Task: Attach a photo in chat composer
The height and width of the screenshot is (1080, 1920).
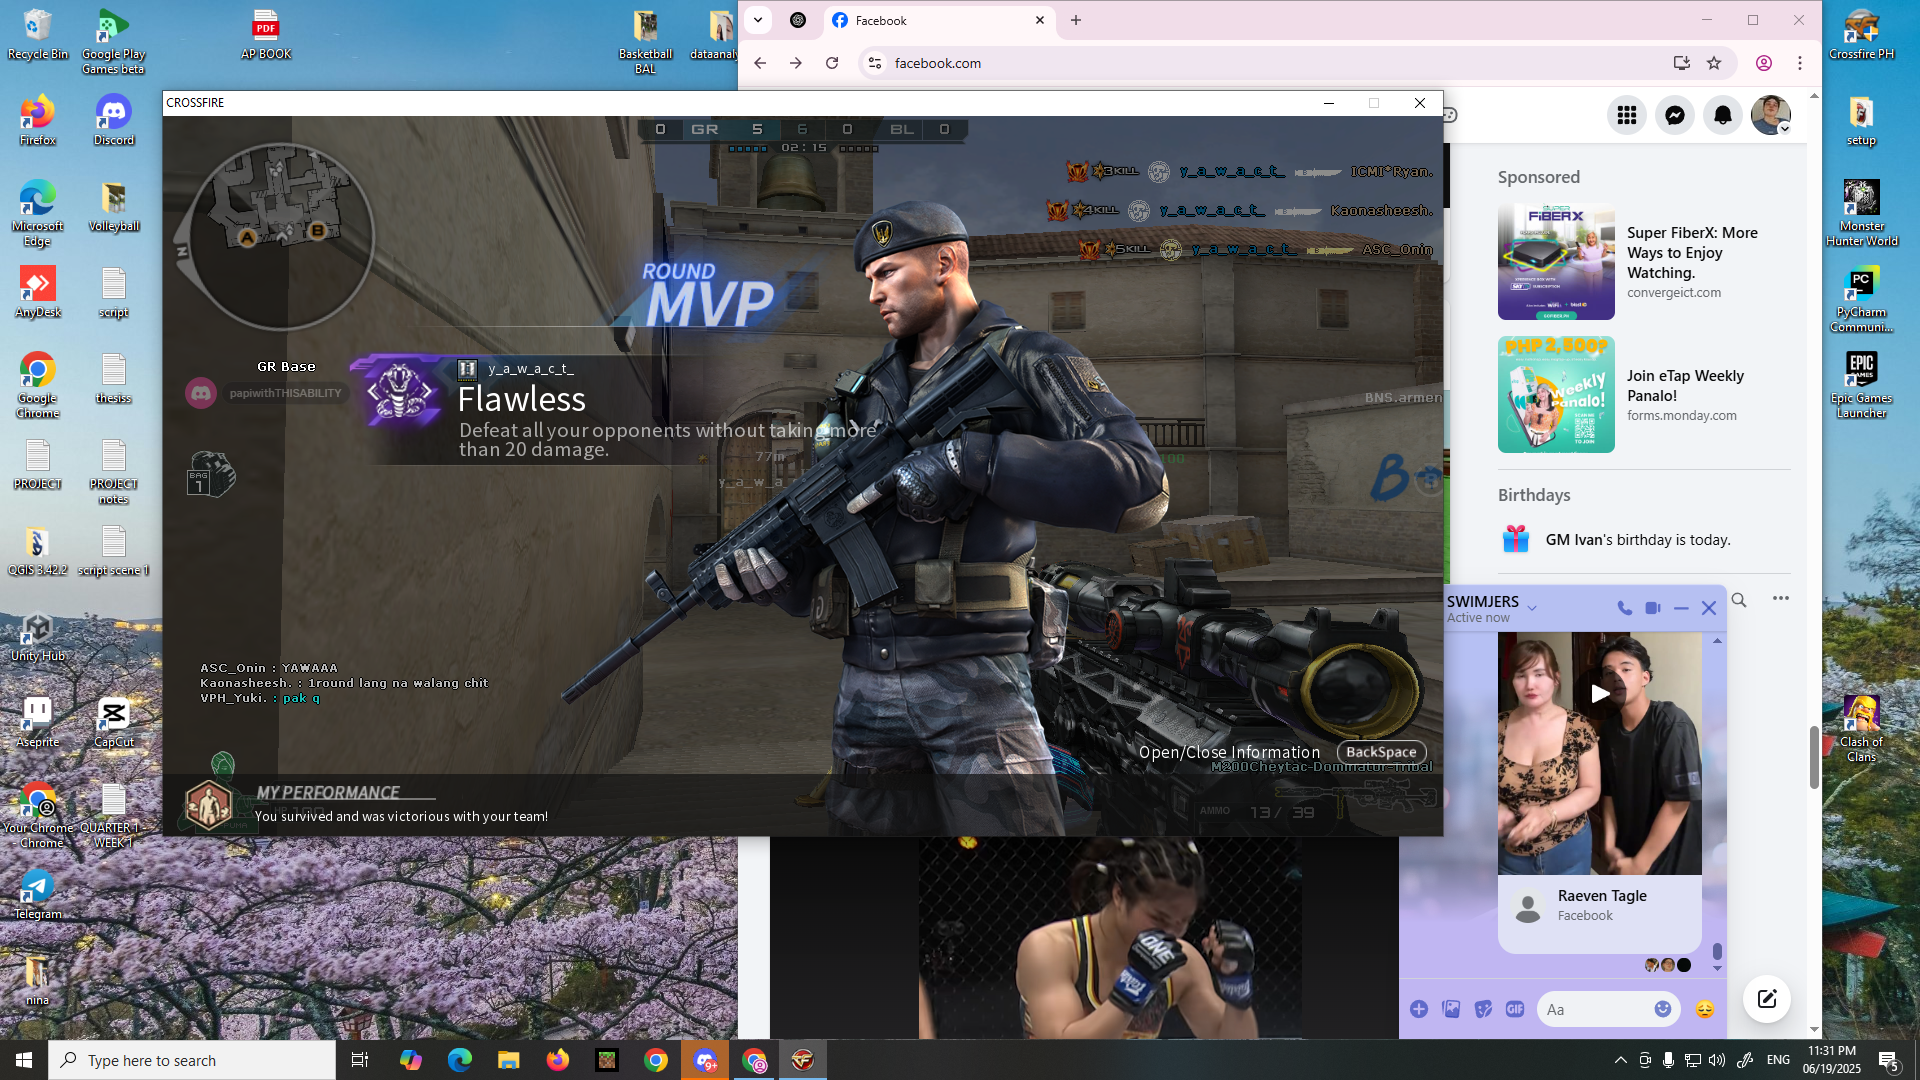Action: coord(1451,1009)
